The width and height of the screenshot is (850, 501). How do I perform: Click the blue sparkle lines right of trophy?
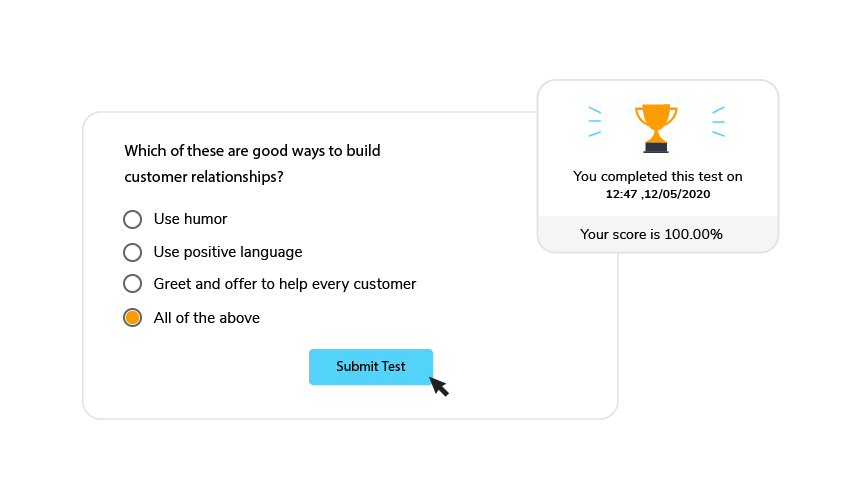coord(718,121)
